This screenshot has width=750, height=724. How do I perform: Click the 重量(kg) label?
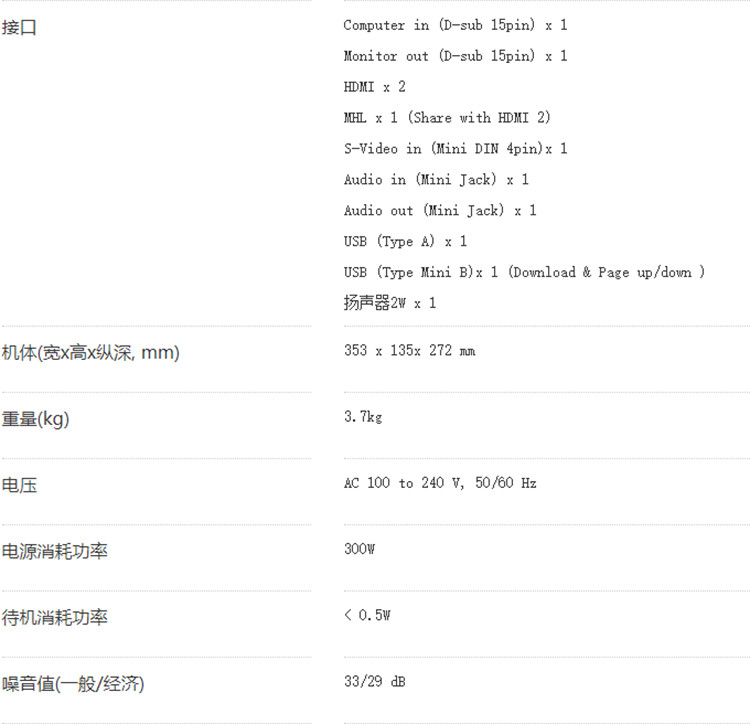coord(35,419)
